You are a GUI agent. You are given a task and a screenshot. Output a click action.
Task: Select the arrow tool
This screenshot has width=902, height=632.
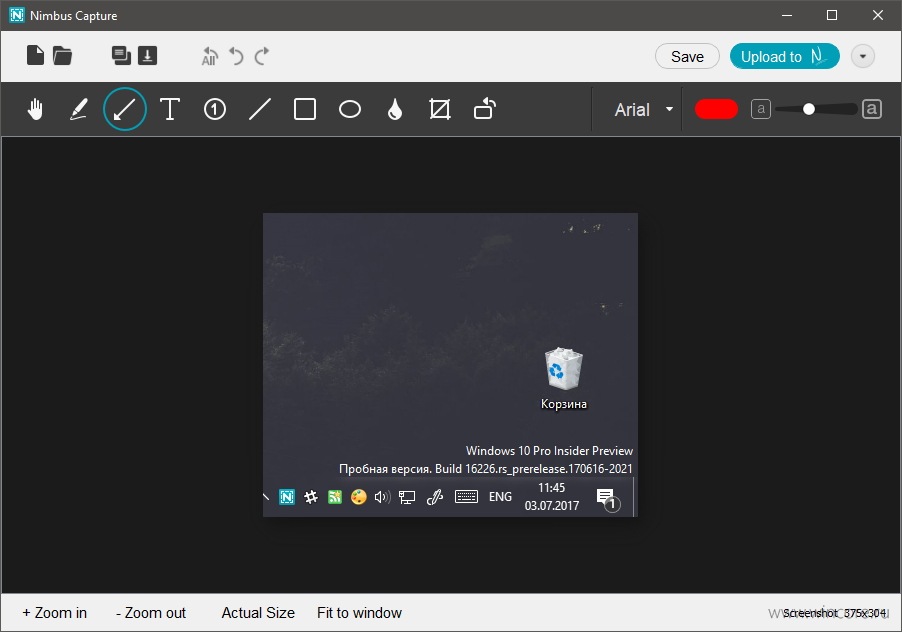pyautogui.click(x=125, y=109)
